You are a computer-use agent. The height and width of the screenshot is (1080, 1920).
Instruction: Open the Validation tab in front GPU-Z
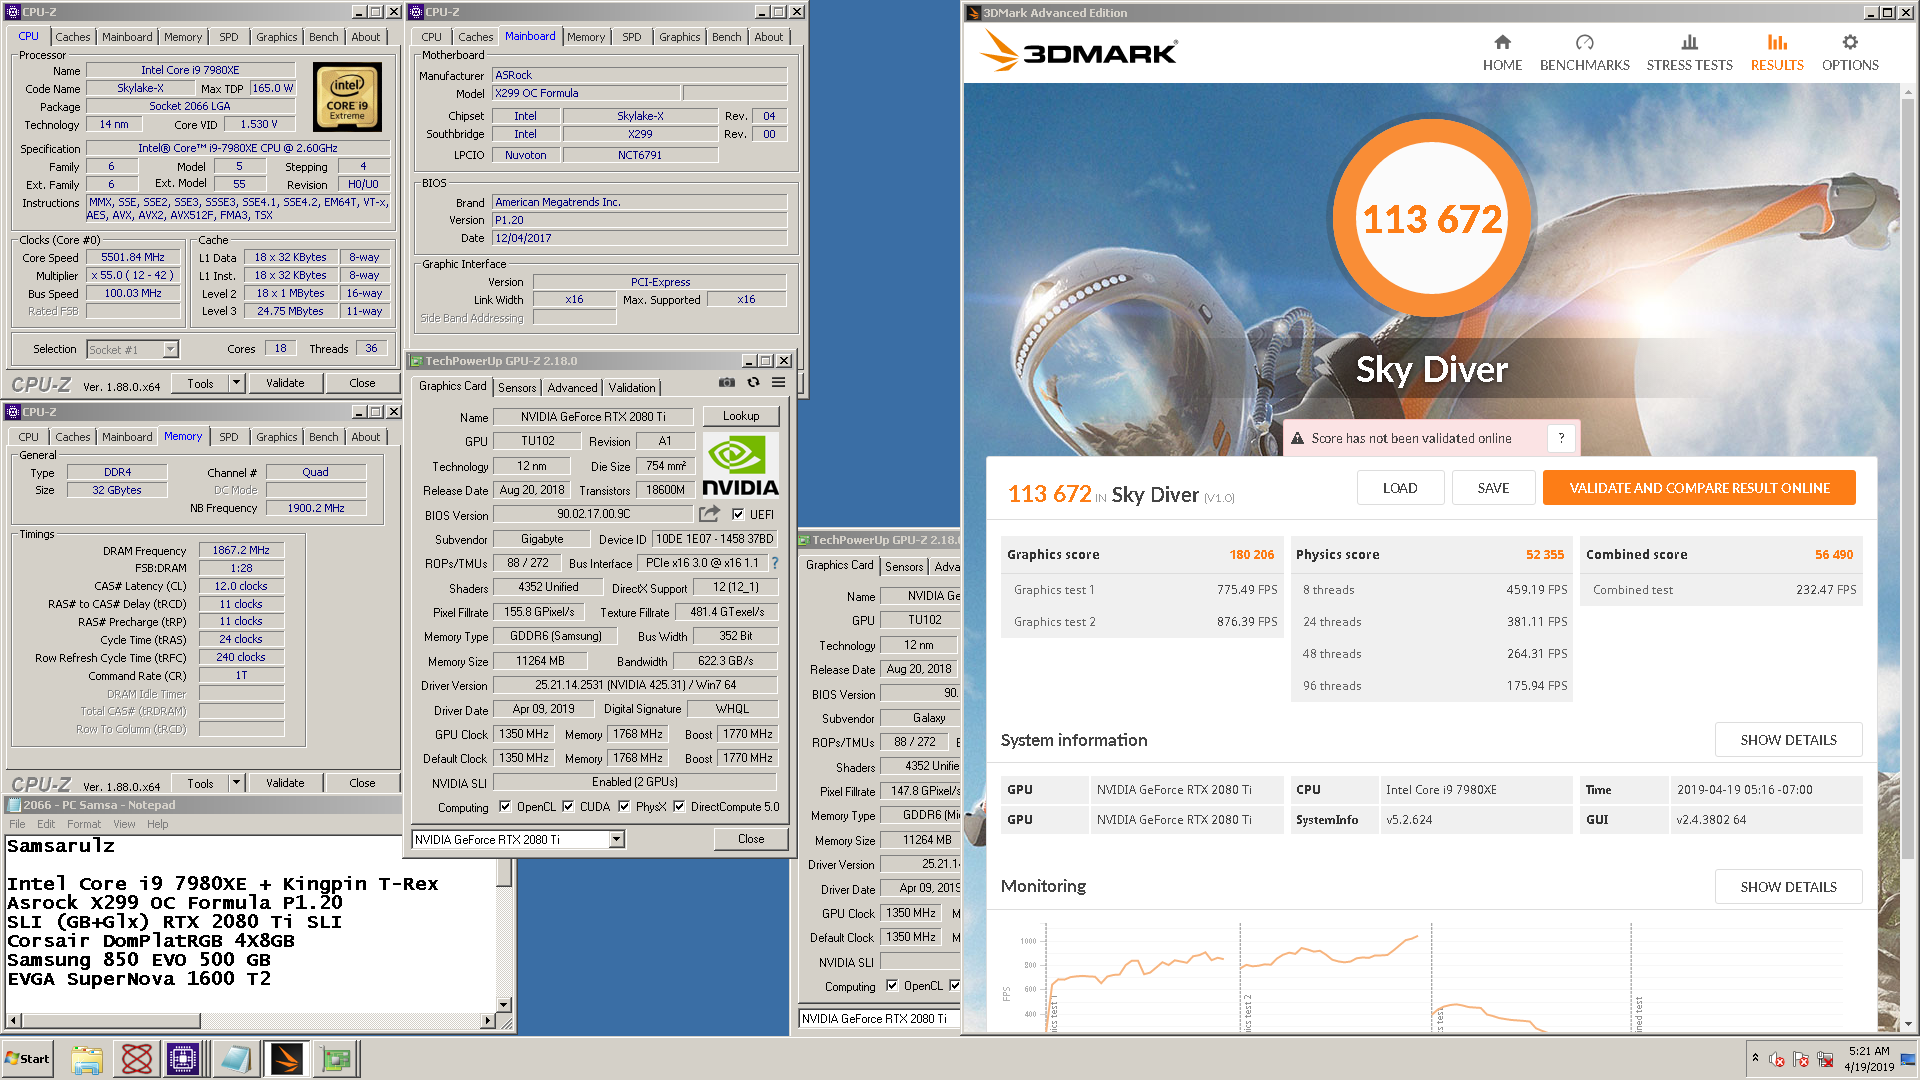(632, 387)
